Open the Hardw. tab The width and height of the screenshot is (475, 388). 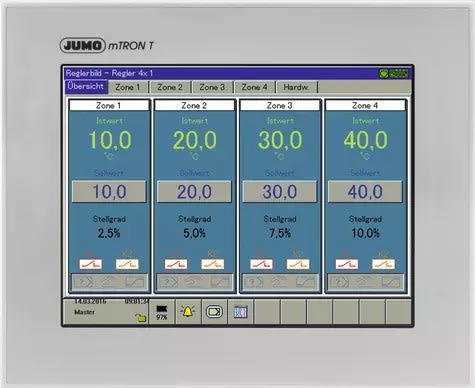pyautogui.click(x=296, y=87)
